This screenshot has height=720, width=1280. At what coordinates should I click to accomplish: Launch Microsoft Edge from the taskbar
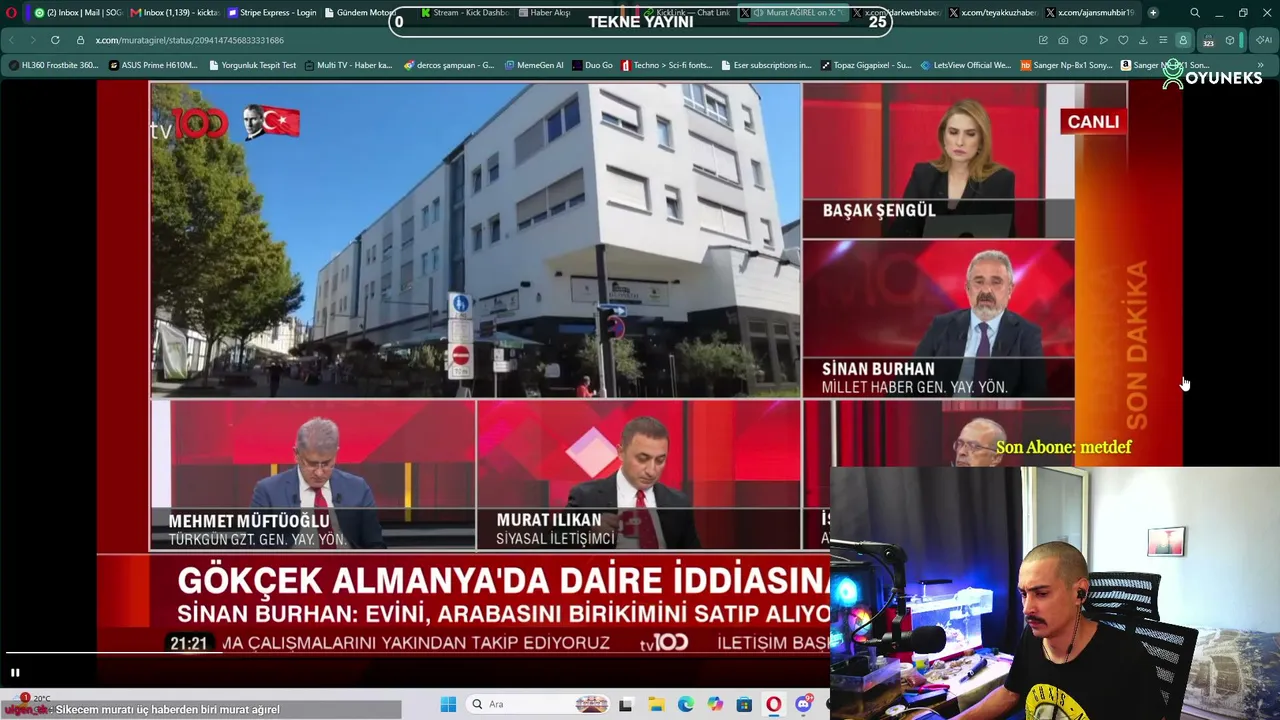(x=686, y=704)
